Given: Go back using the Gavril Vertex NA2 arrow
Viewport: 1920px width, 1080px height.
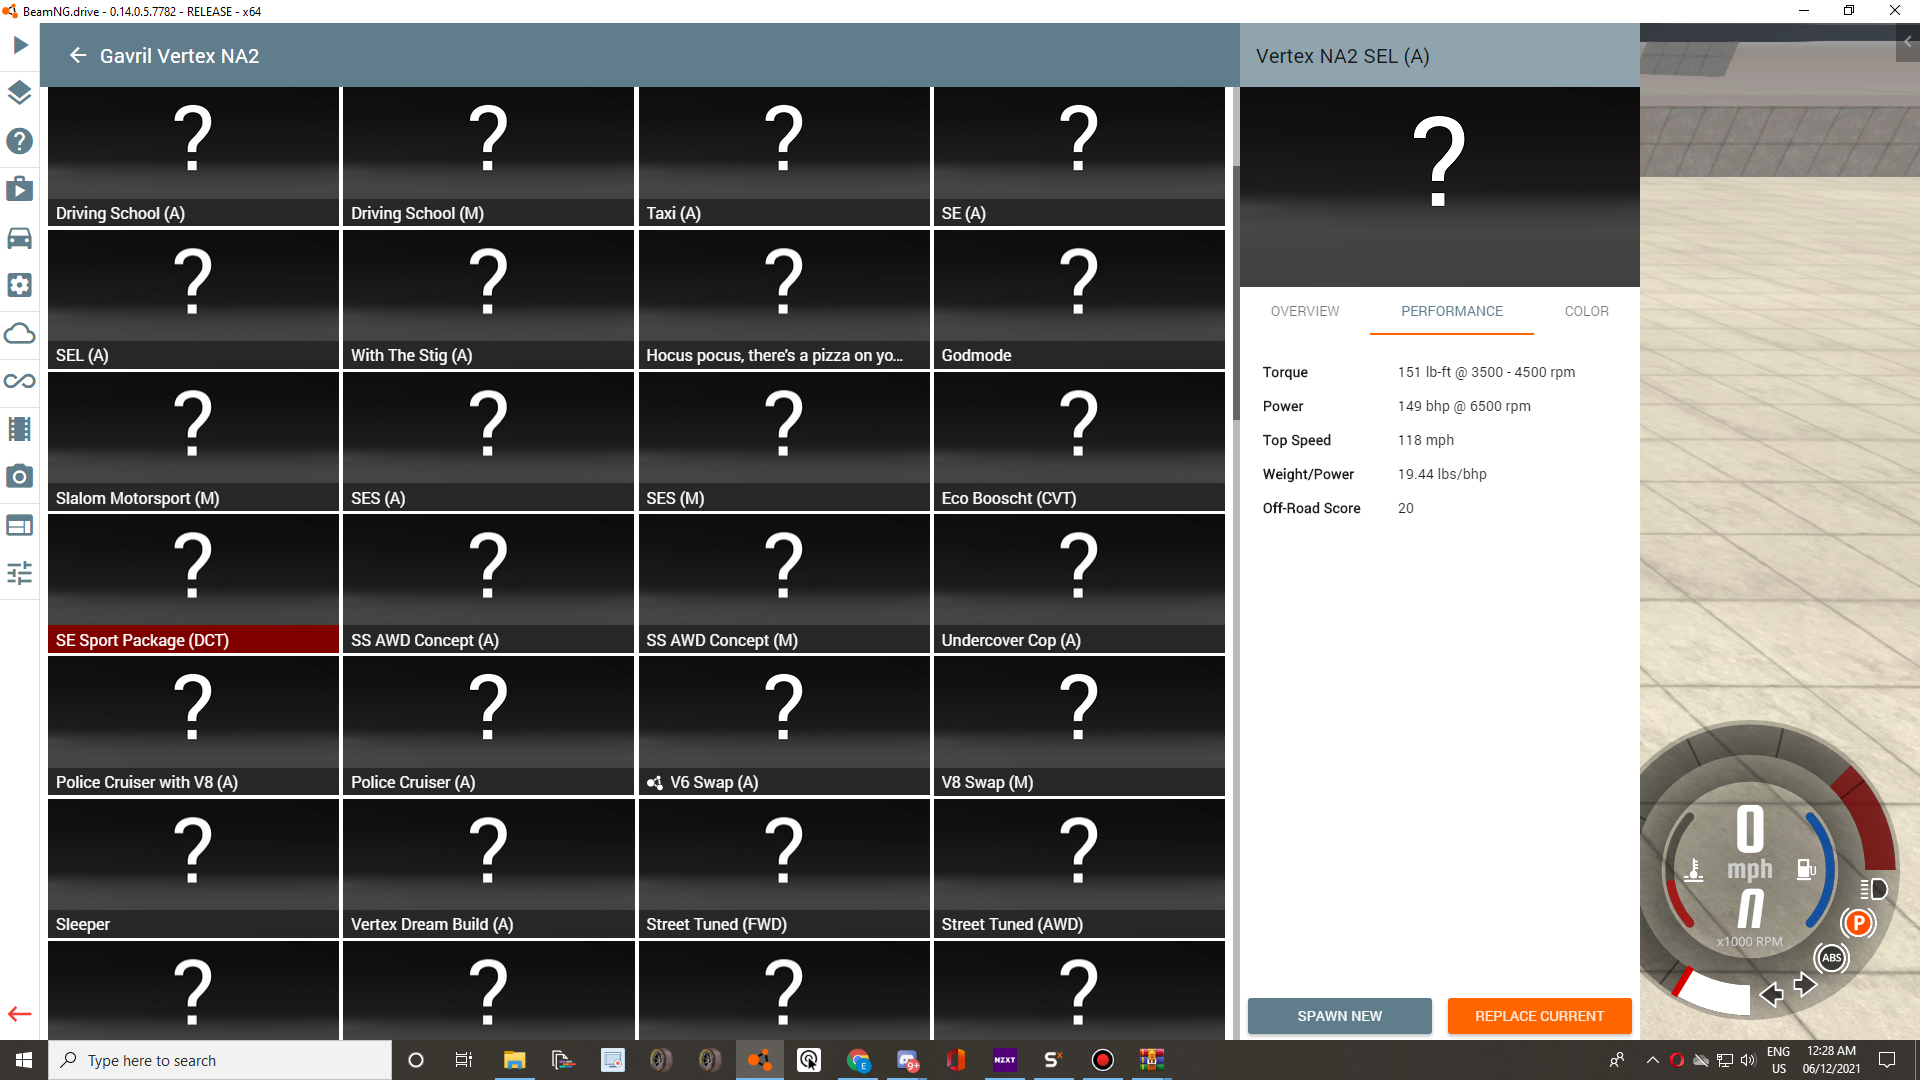Looking at the screenshot, I should 78,56.
